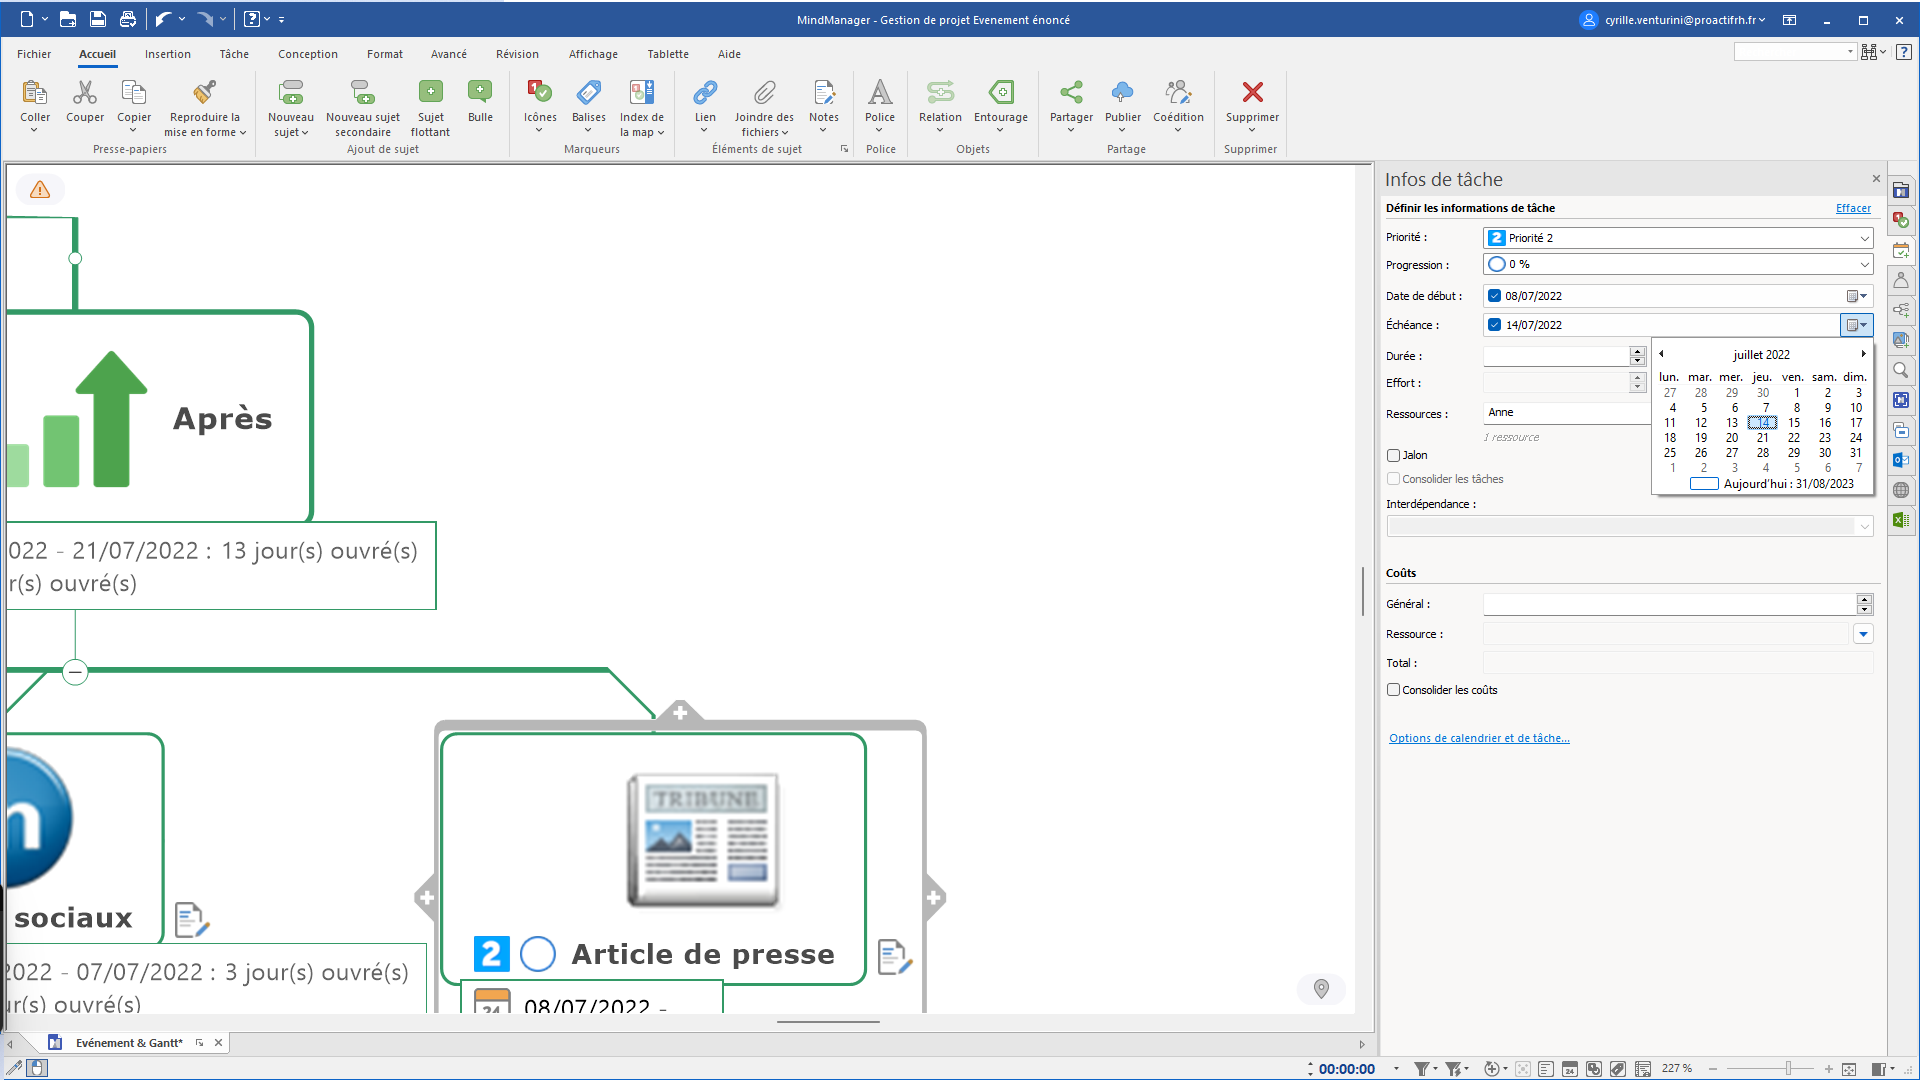Click the Reproduire la mise en forme painter

click(205, 93)
